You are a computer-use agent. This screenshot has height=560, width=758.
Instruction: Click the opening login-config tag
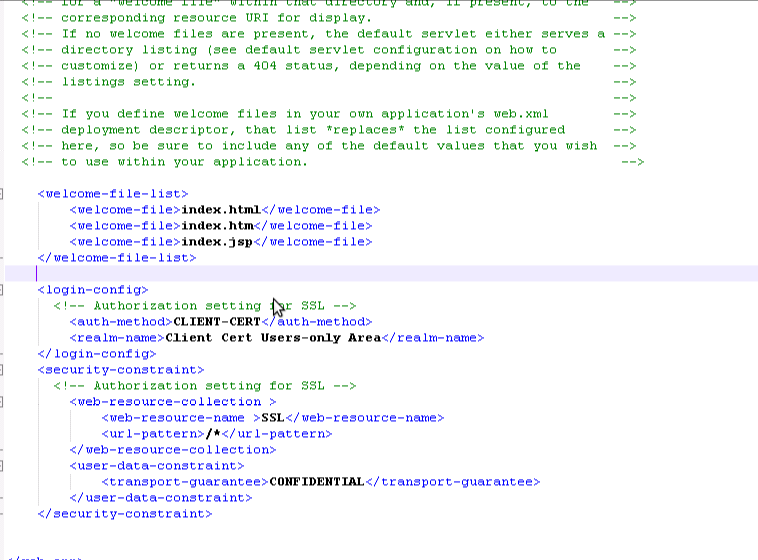coord(93,290)
